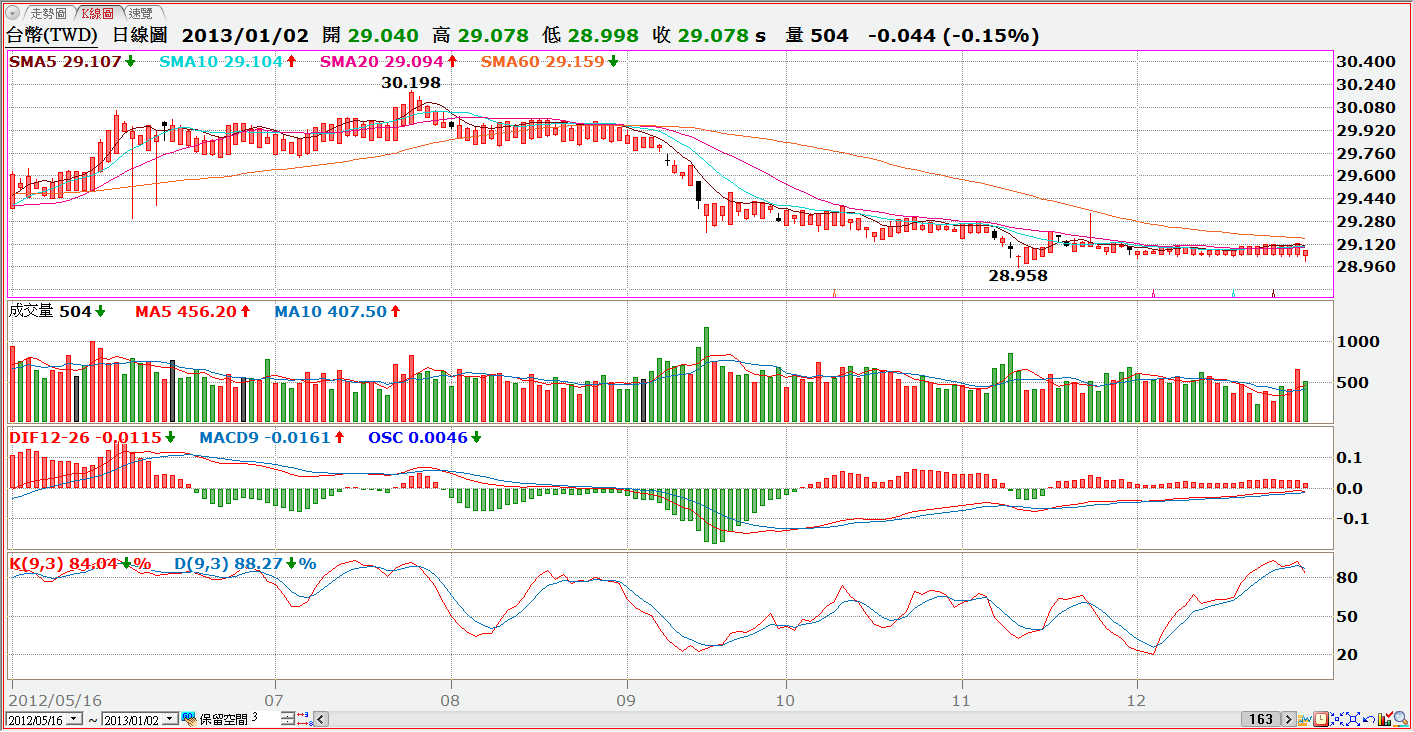1413x732 pixels.
Task: Click the expand arrows zoom-in icon
Action: (1353, 719)
